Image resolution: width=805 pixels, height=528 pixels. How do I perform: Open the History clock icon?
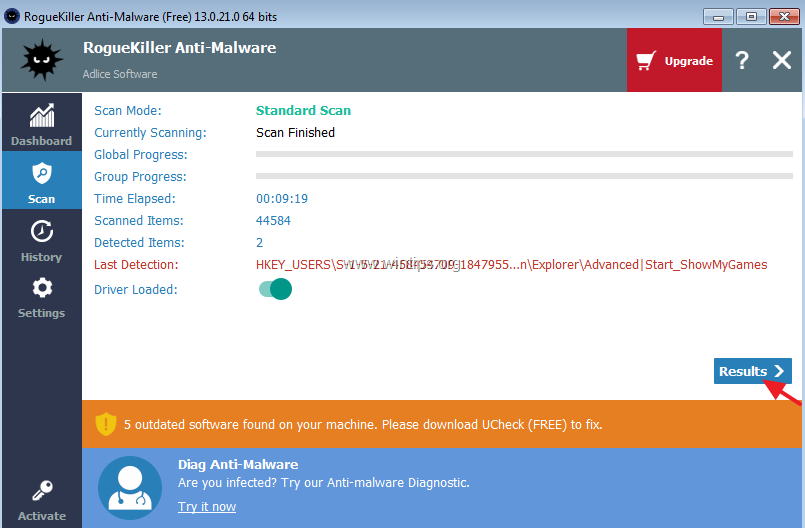pyautogui.click(x=42, y=231)
